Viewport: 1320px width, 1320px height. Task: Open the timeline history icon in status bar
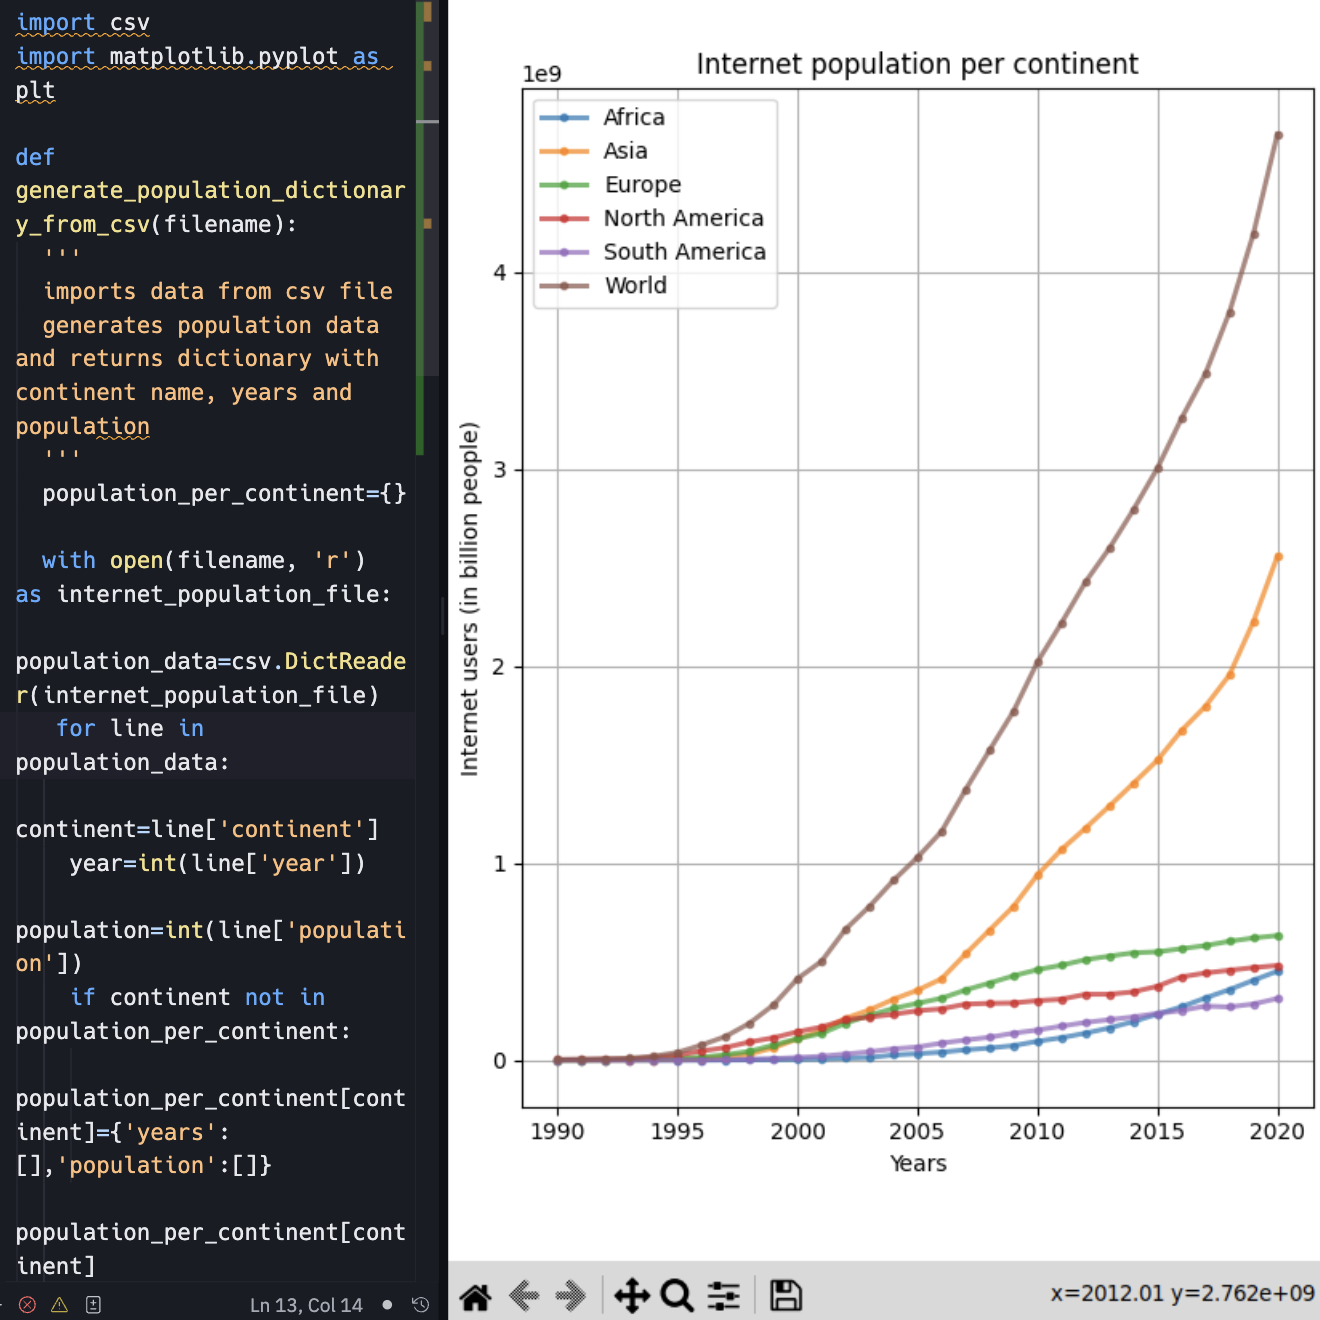tap(421, 1304)
